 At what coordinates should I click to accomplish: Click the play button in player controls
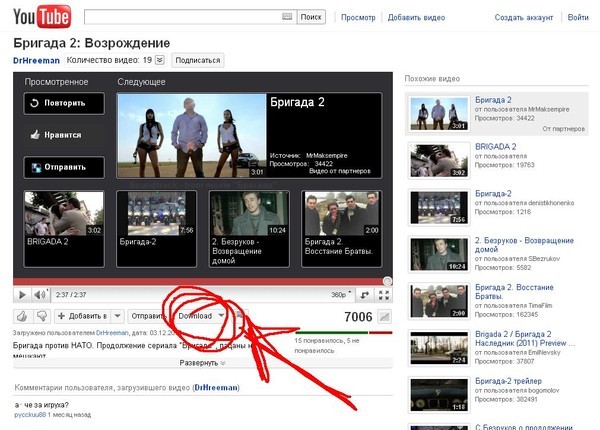(x=22, y=295)
